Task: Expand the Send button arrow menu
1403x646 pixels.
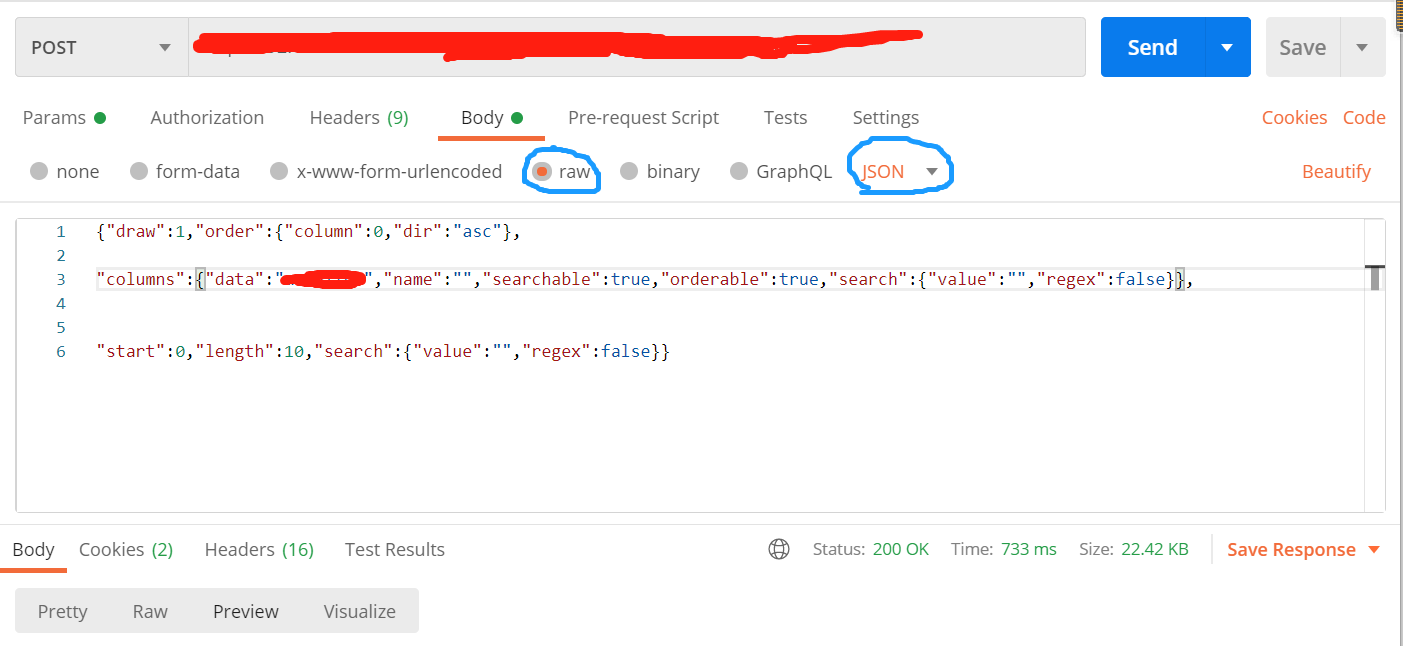Action: click(1226, 47)
